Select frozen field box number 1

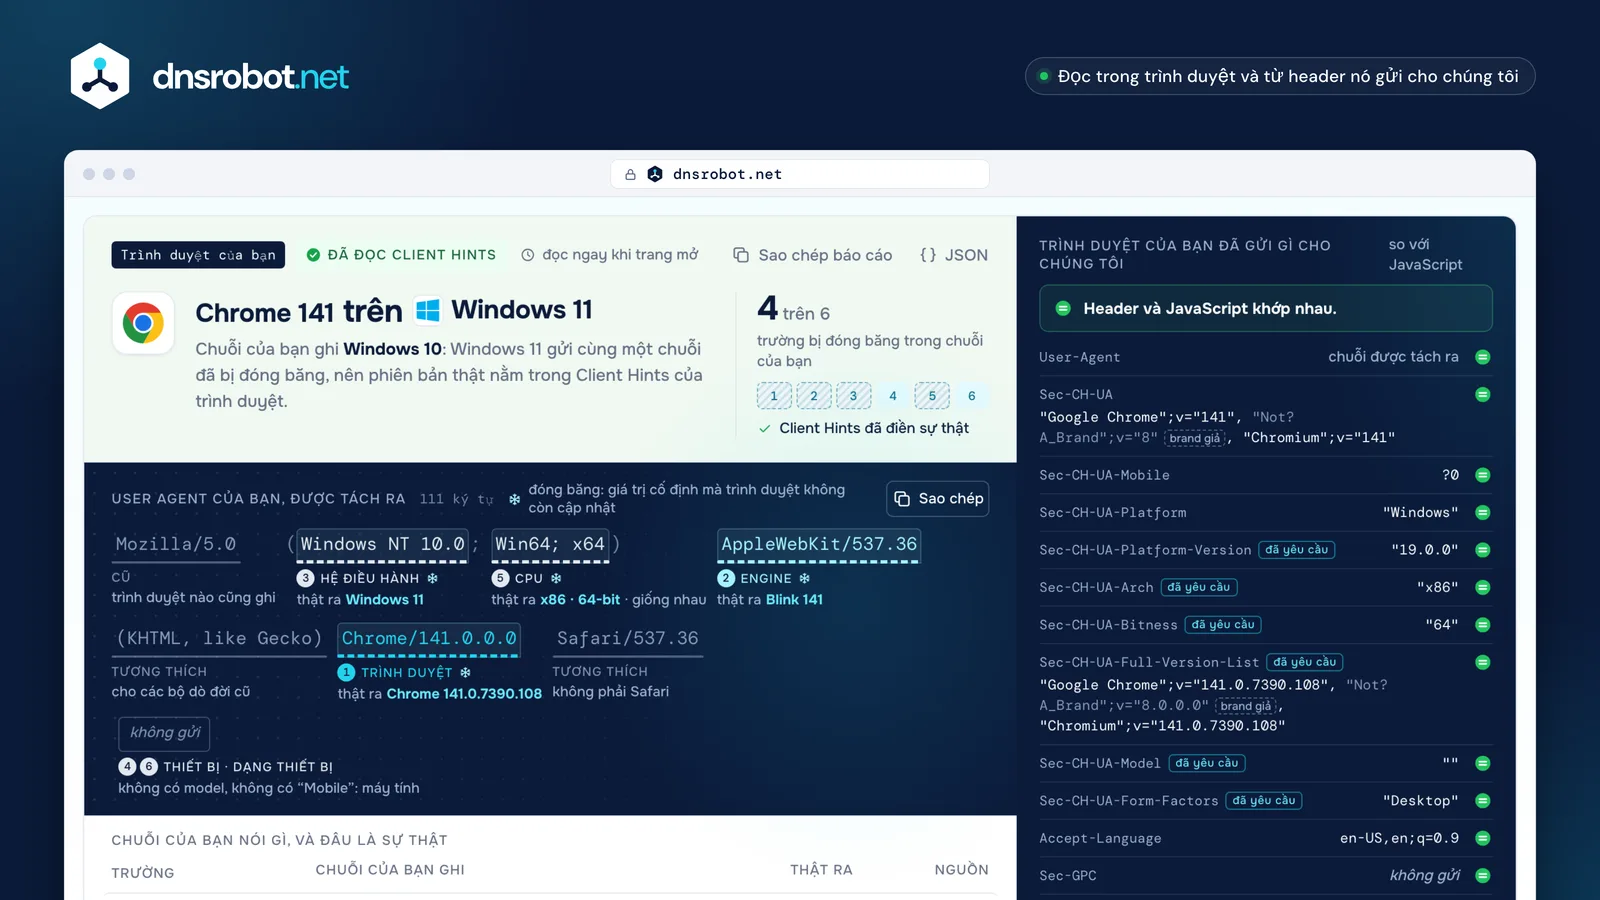click(x=774, y=396)
